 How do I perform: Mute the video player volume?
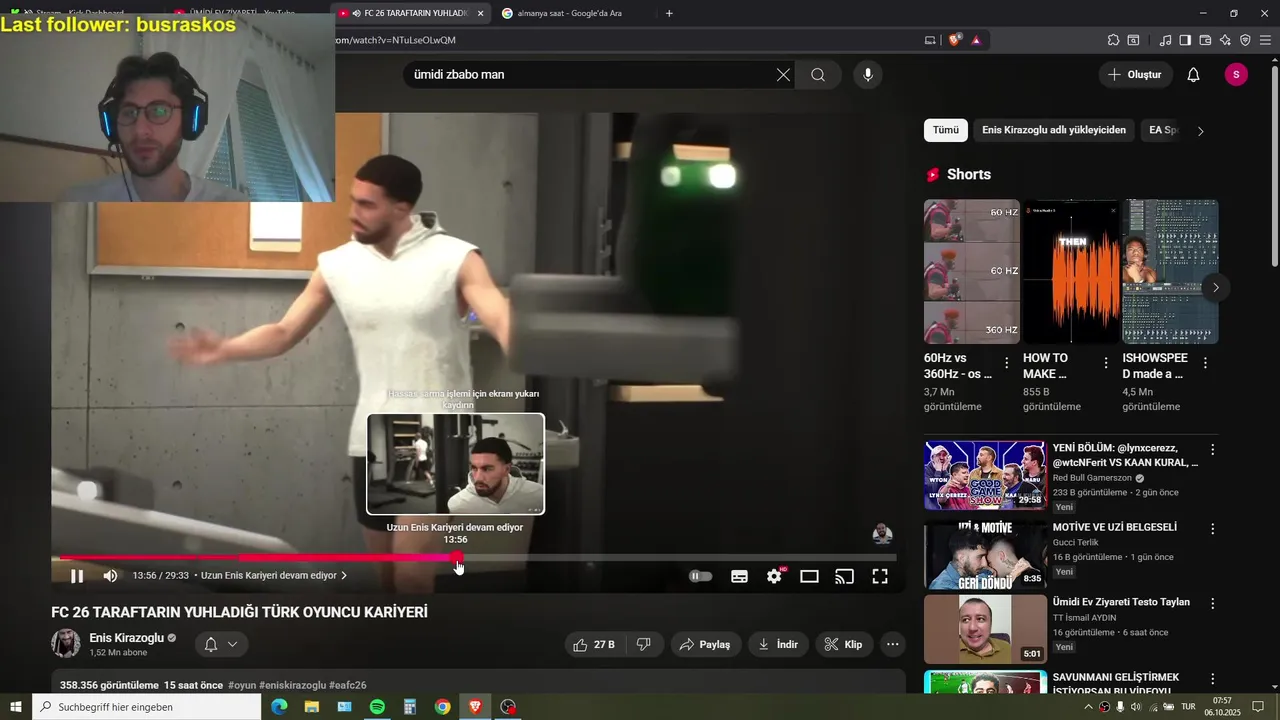coord(110,576)
